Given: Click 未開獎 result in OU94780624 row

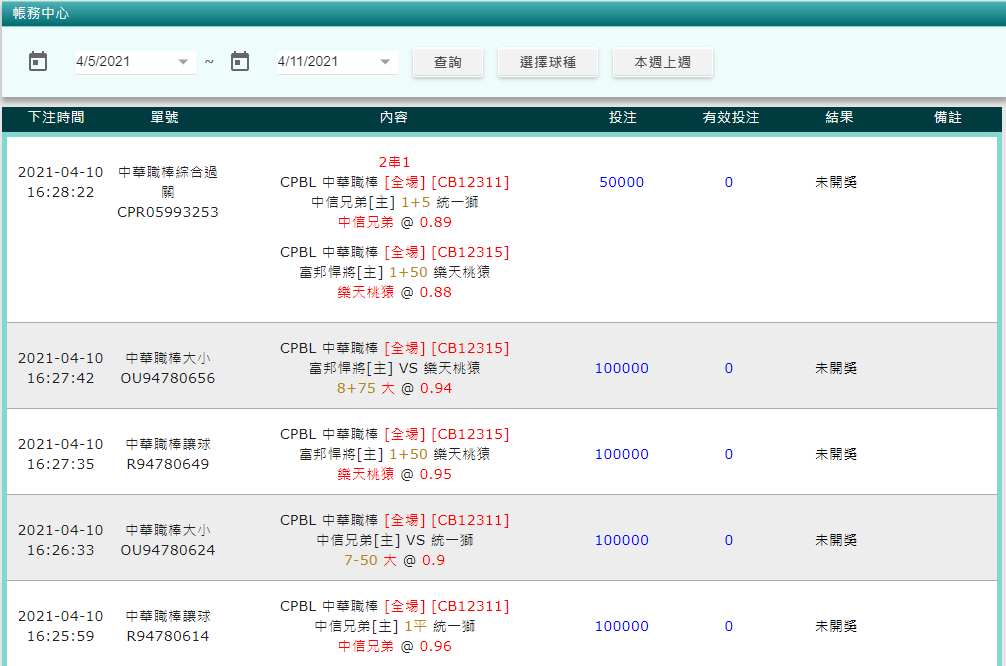Looking at the screenshot, I should click(x=836, y=540).
